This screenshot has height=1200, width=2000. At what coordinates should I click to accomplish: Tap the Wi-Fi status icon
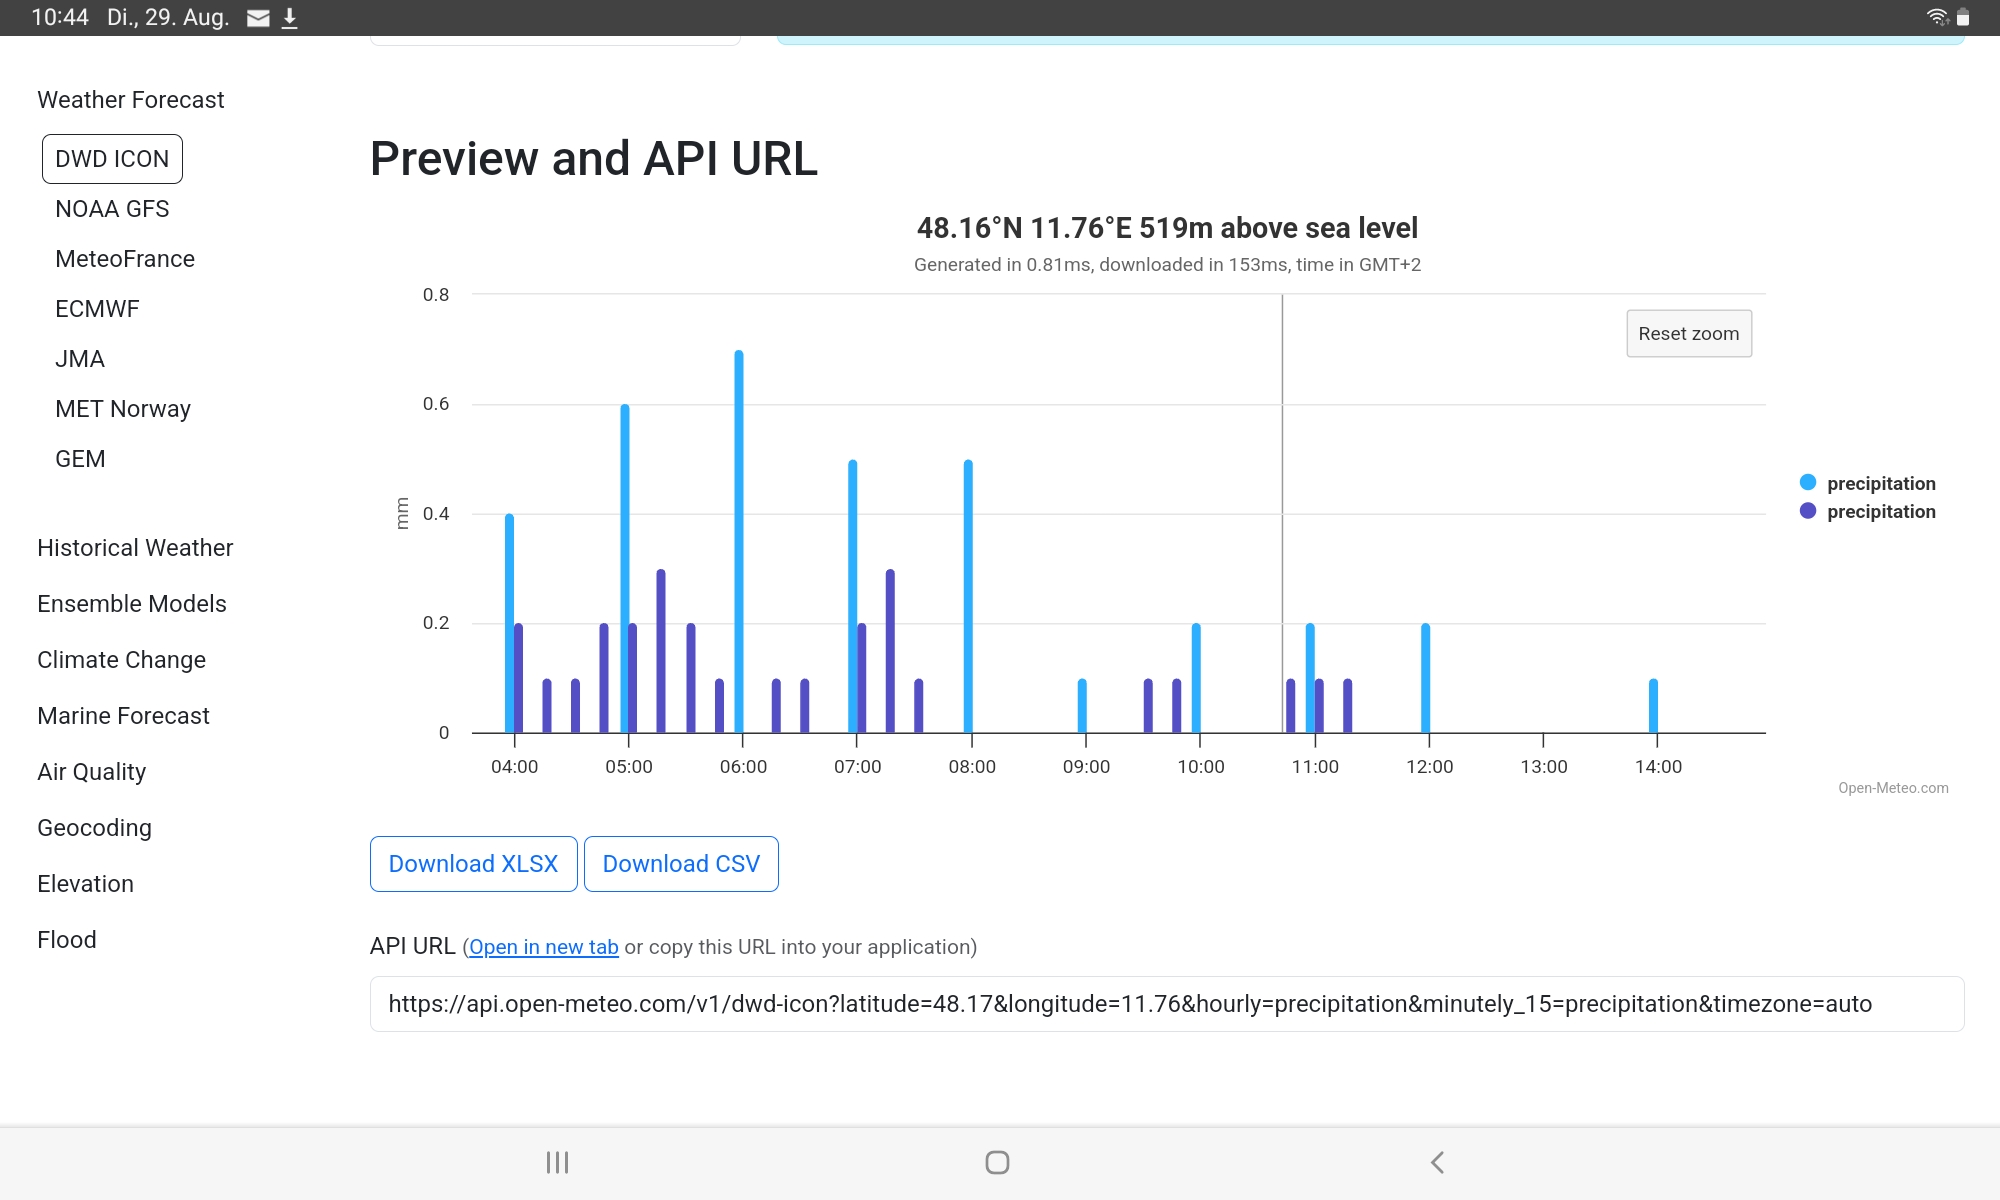tap(1937, 15)
